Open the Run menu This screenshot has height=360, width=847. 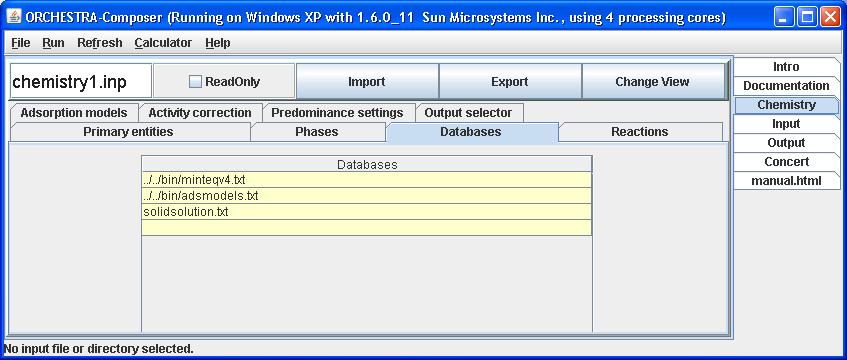53,43
